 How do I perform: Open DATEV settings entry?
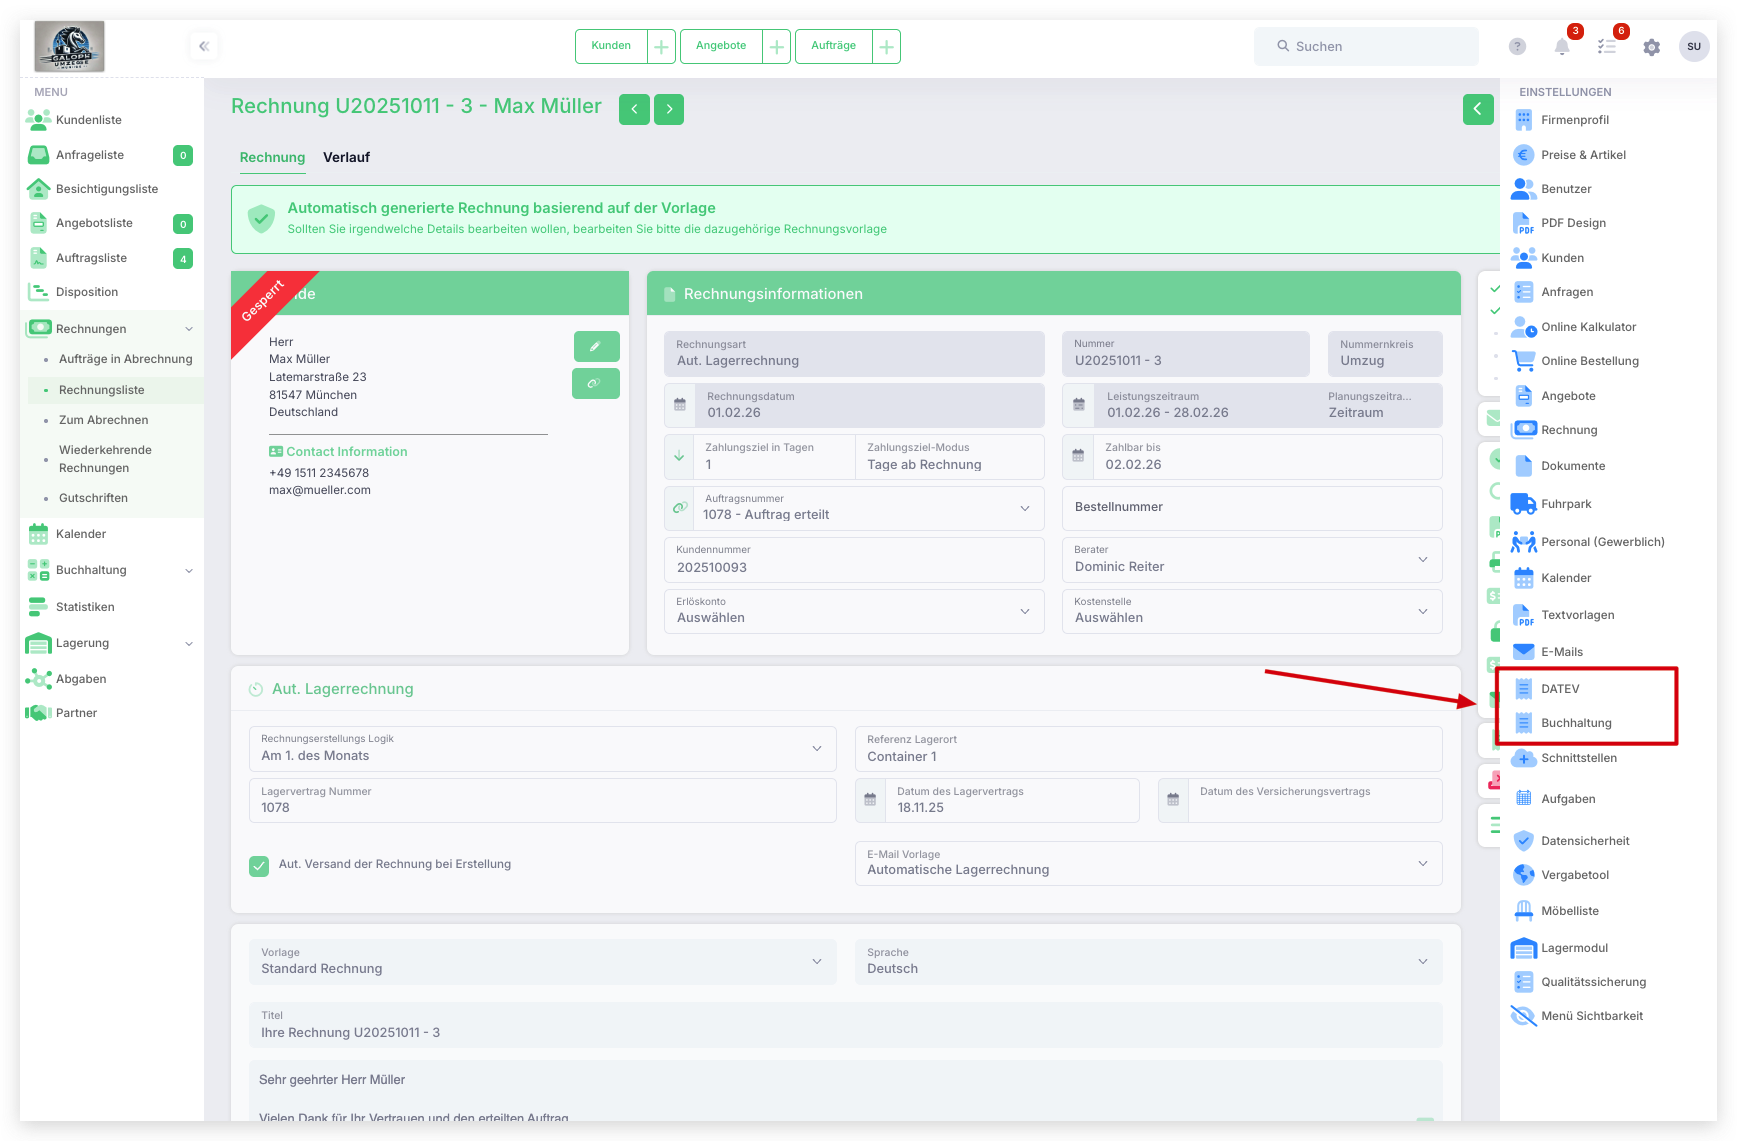[1560, 689]
